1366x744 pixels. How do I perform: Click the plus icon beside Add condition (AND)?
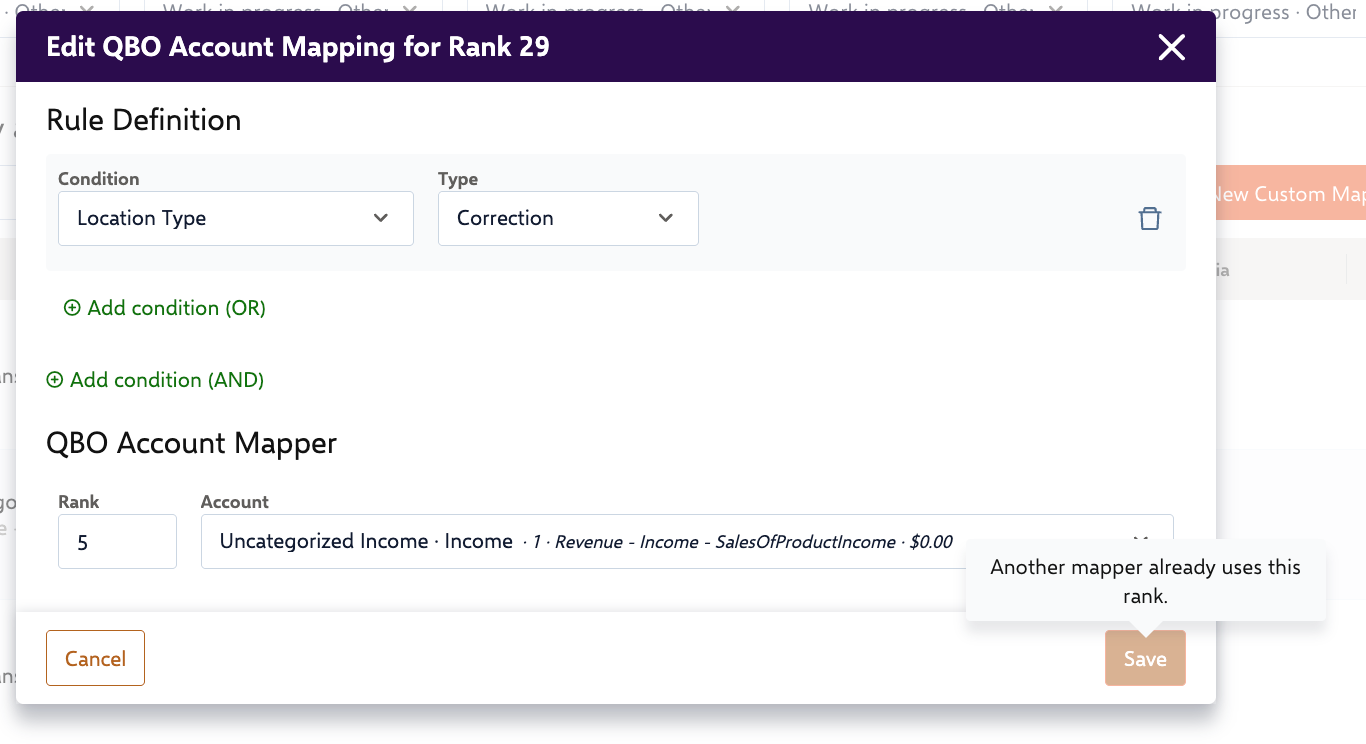click(x=54, y=380)
